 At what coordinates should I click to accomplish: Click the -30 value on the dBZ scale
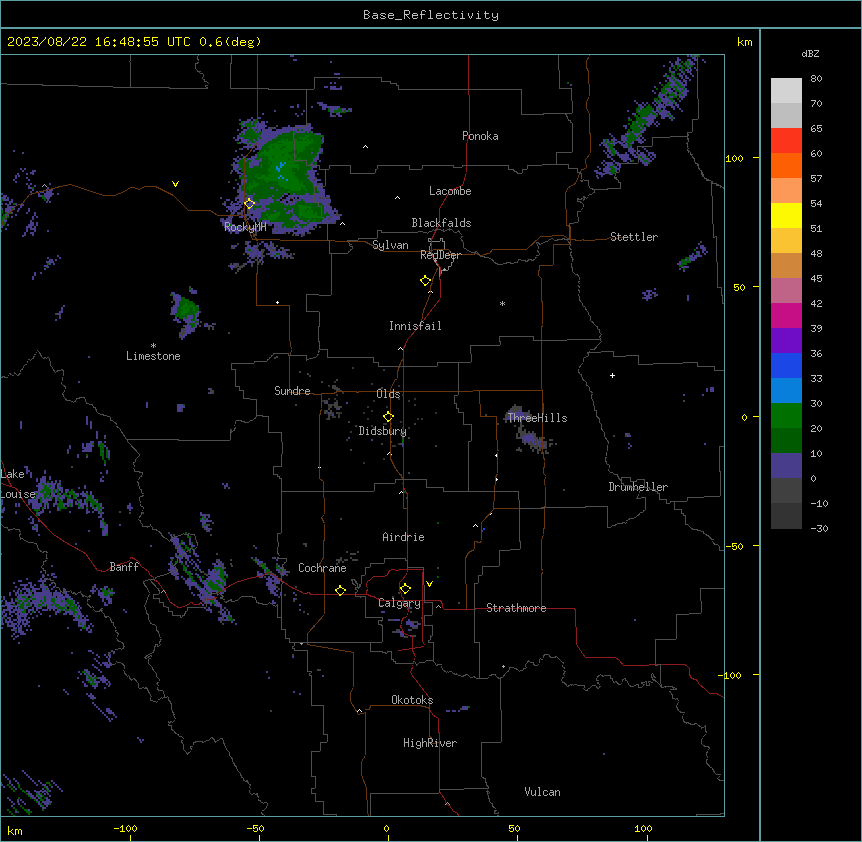click(819, 529)
